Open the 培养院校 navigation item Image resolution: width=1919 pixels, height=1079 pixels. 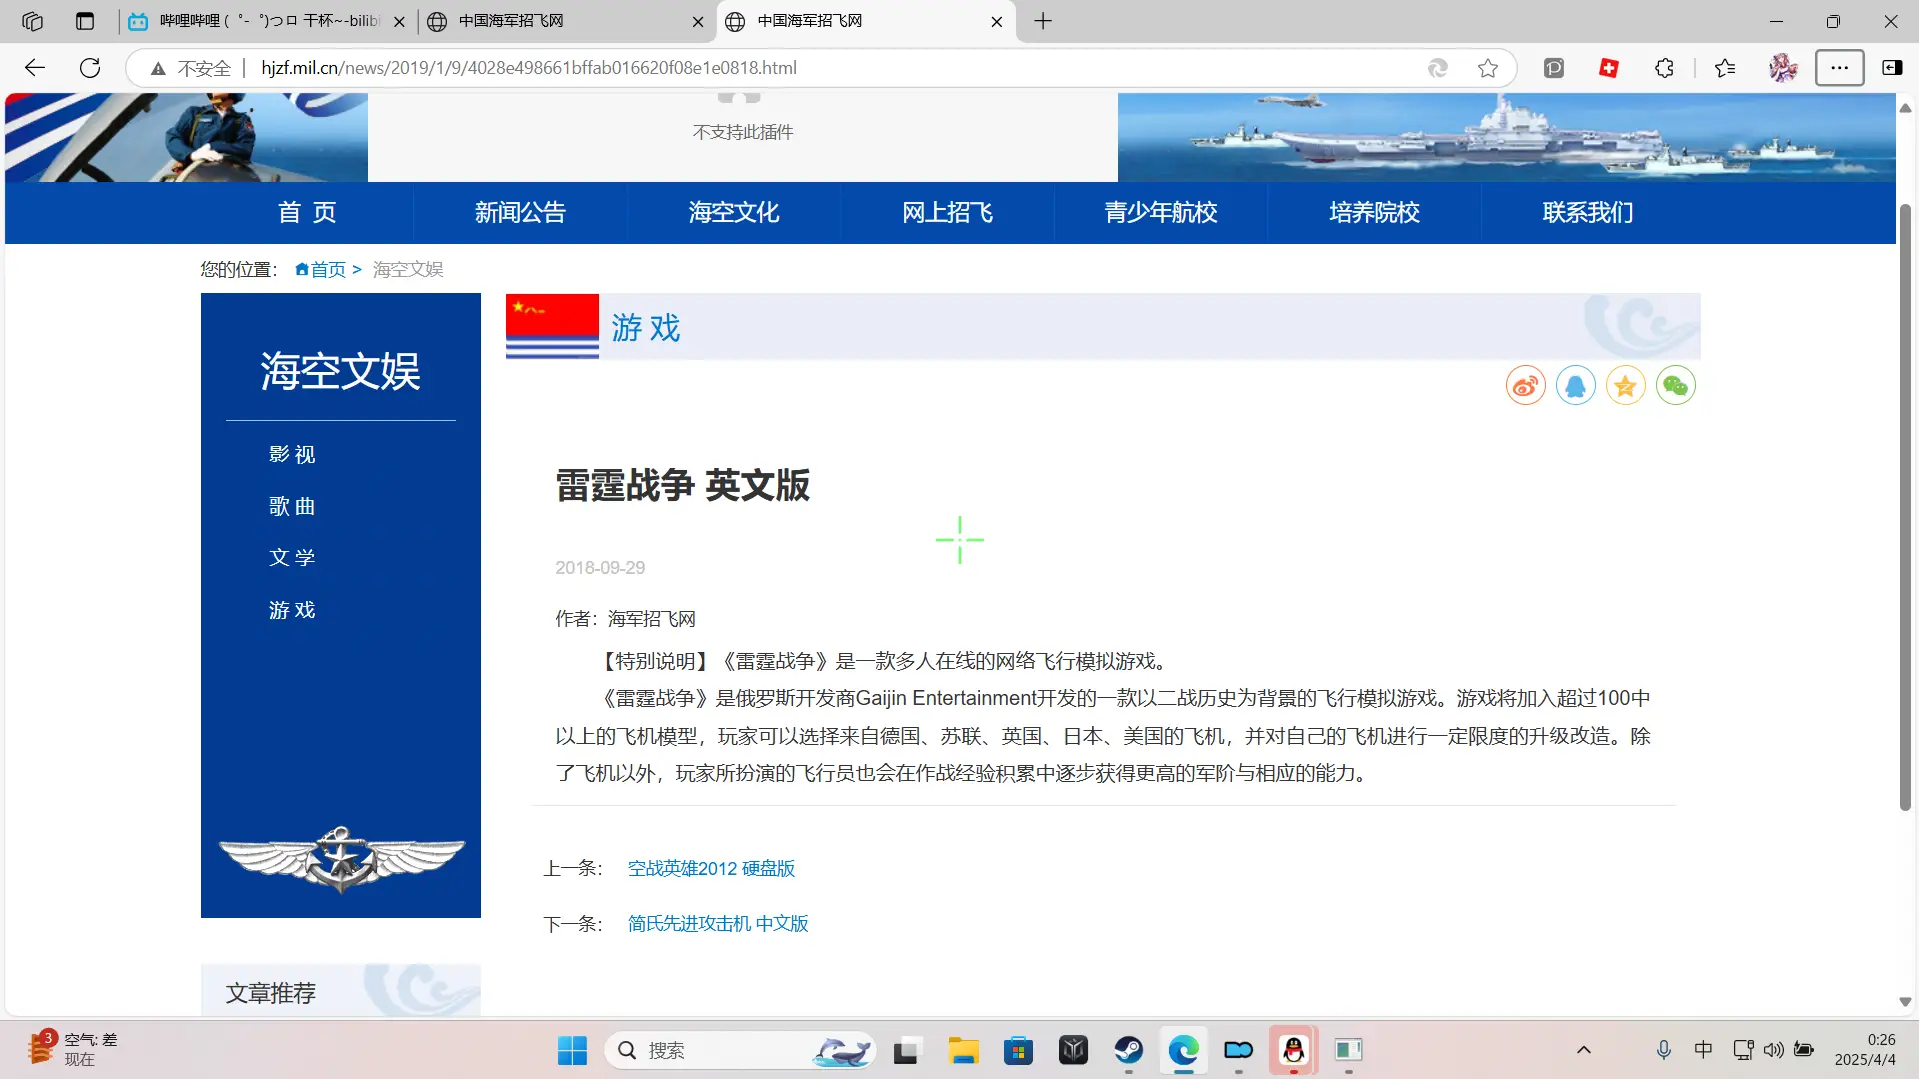(1374, 212)
